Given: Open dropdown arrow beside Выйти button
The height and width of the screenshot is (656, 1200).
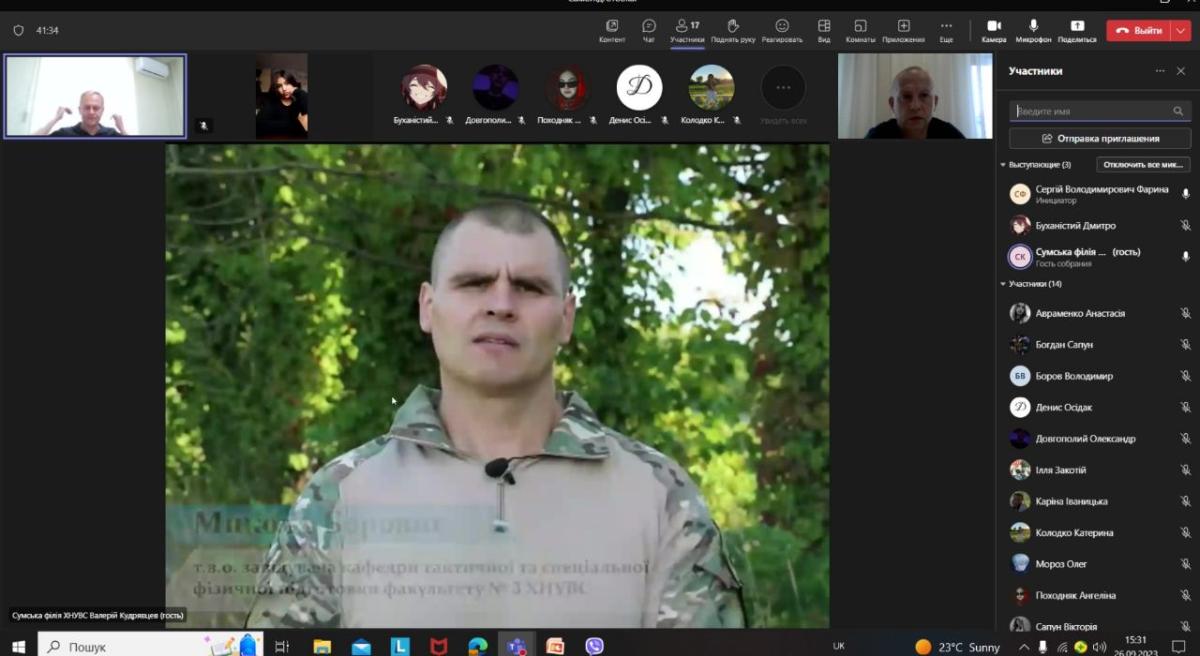Looking at the screenshot, I should (x=1180, y=30).
